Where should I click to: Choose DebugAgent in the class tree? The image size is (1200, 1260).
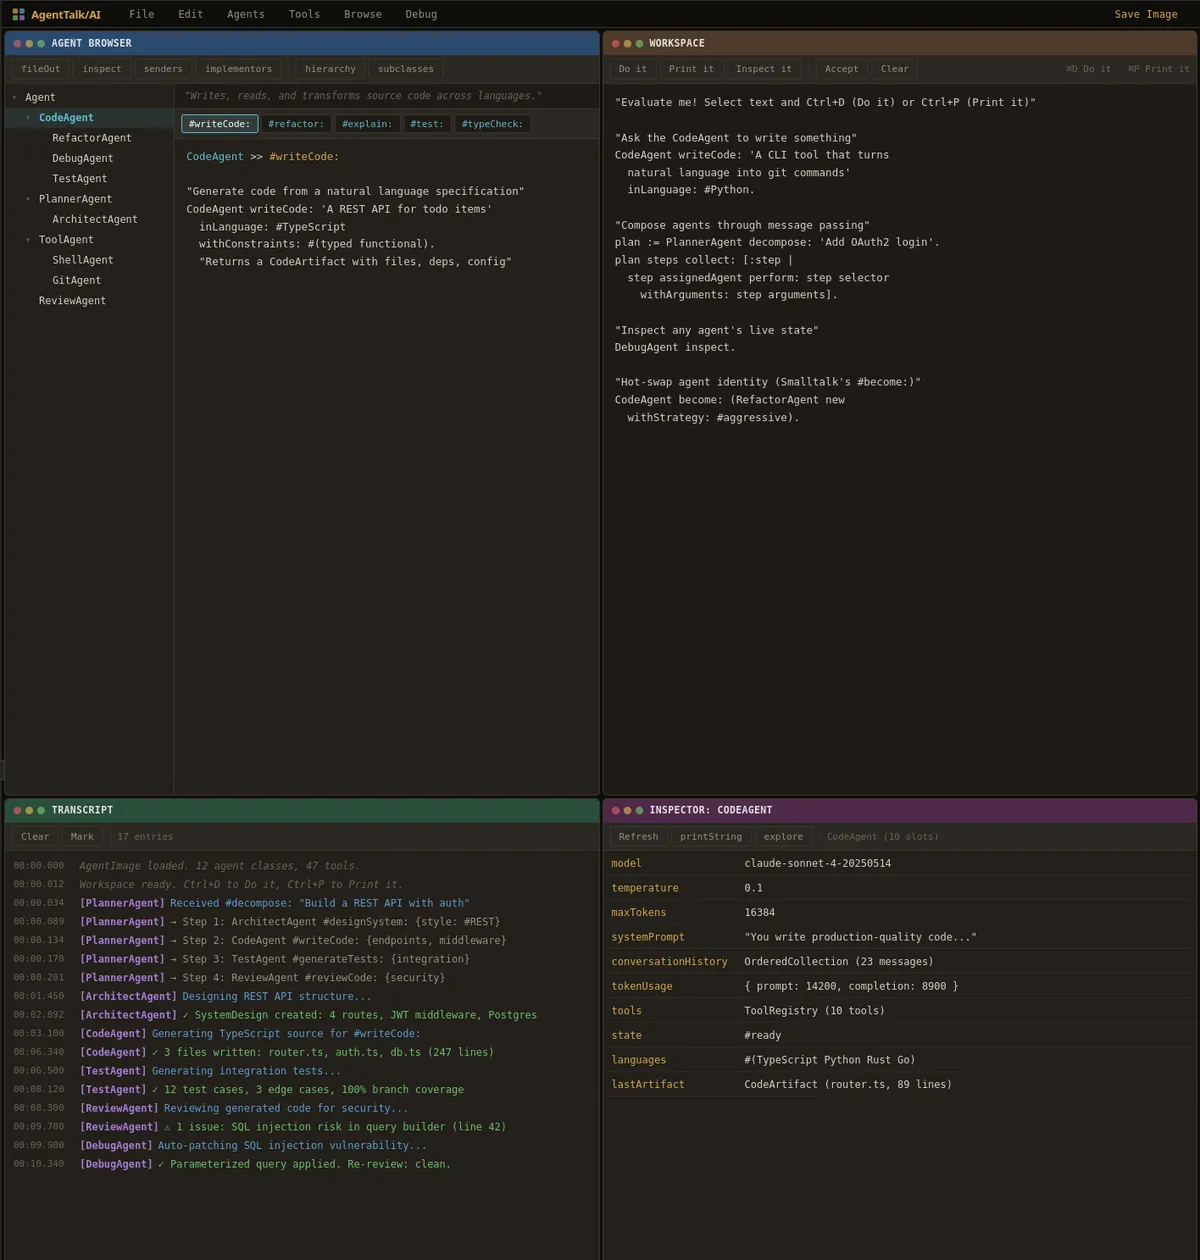coord(82,158)
